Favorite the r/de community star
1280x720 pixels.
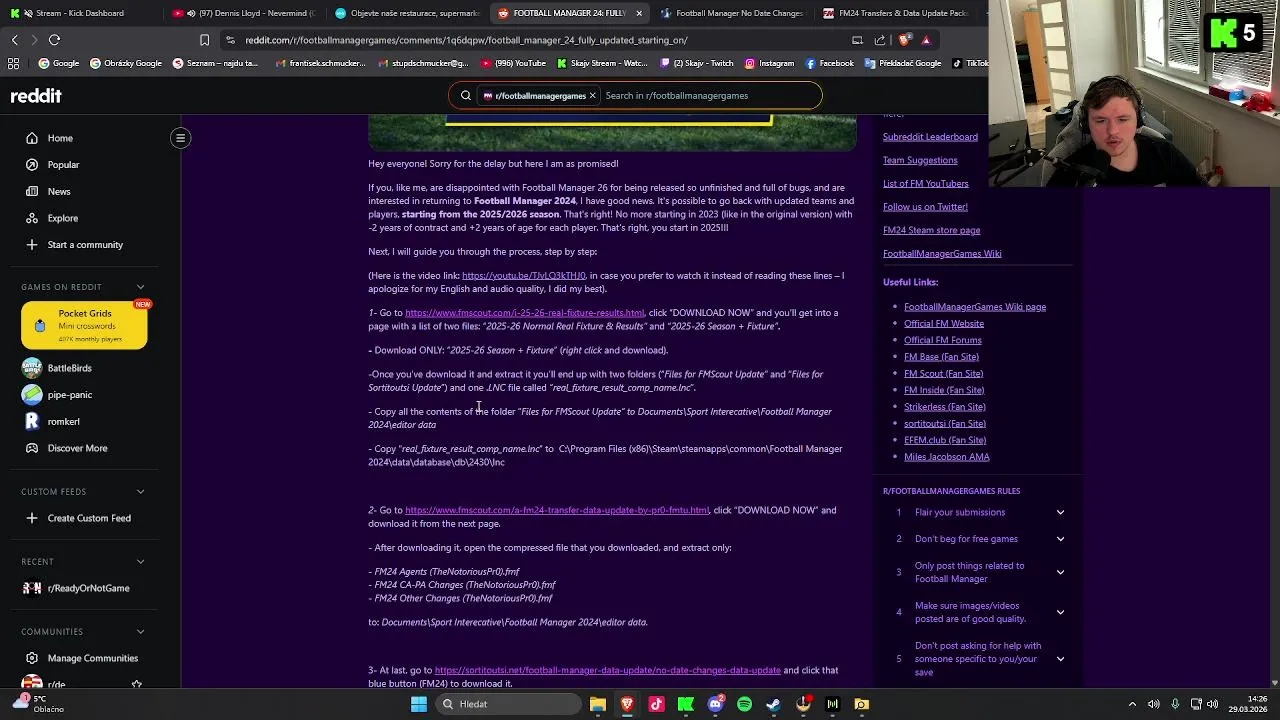(137, 685)
